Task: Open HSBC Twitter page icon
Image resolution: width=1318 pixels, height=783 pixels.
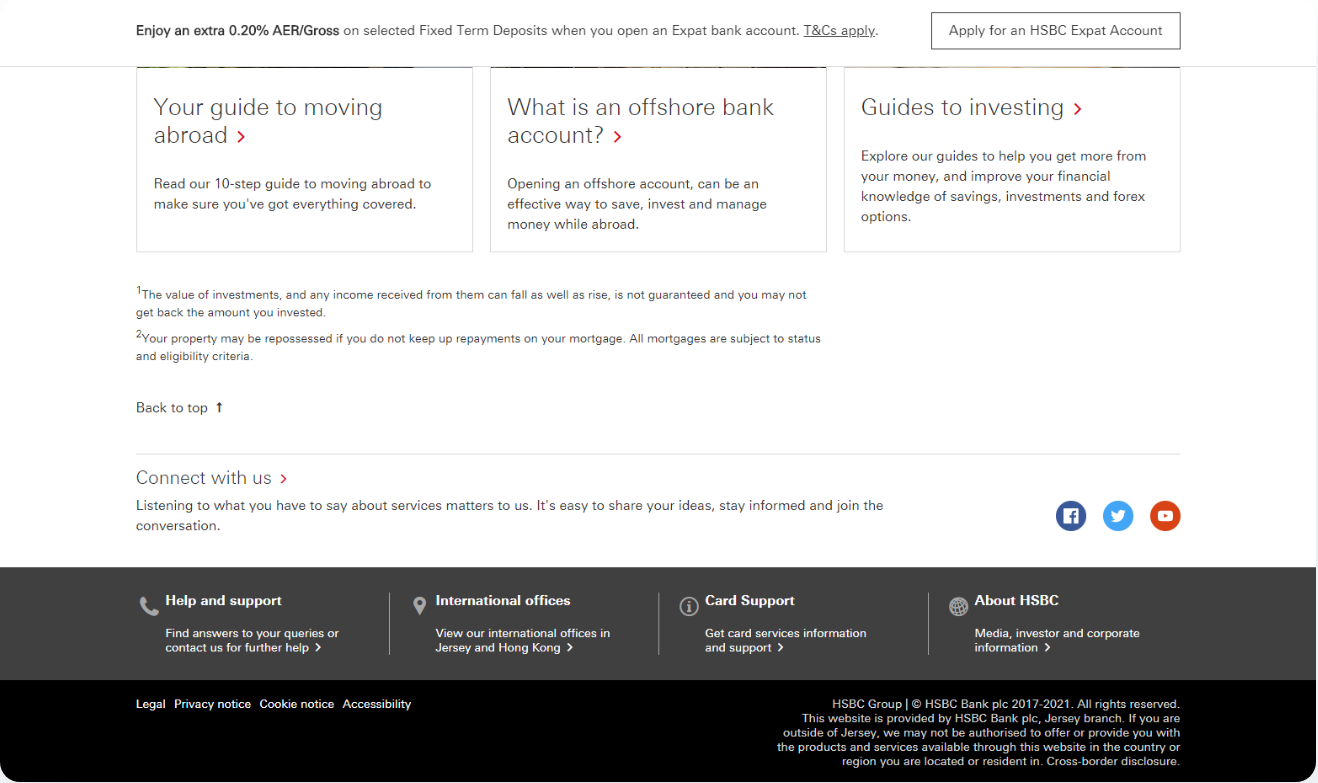Action: 1118,516
